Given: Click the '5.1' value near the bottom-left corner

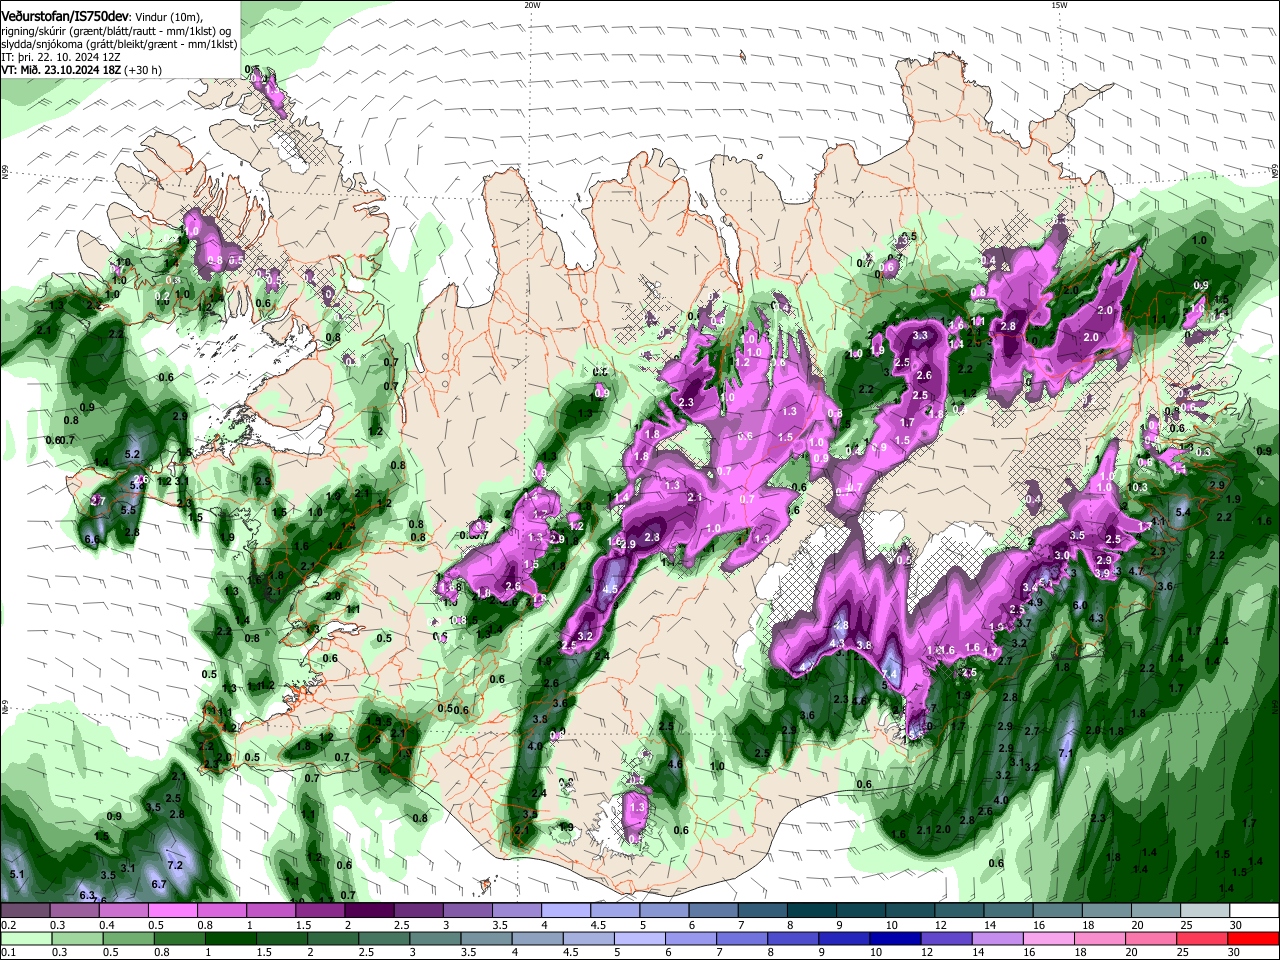Looking at the screenshot, I should 16,875.
